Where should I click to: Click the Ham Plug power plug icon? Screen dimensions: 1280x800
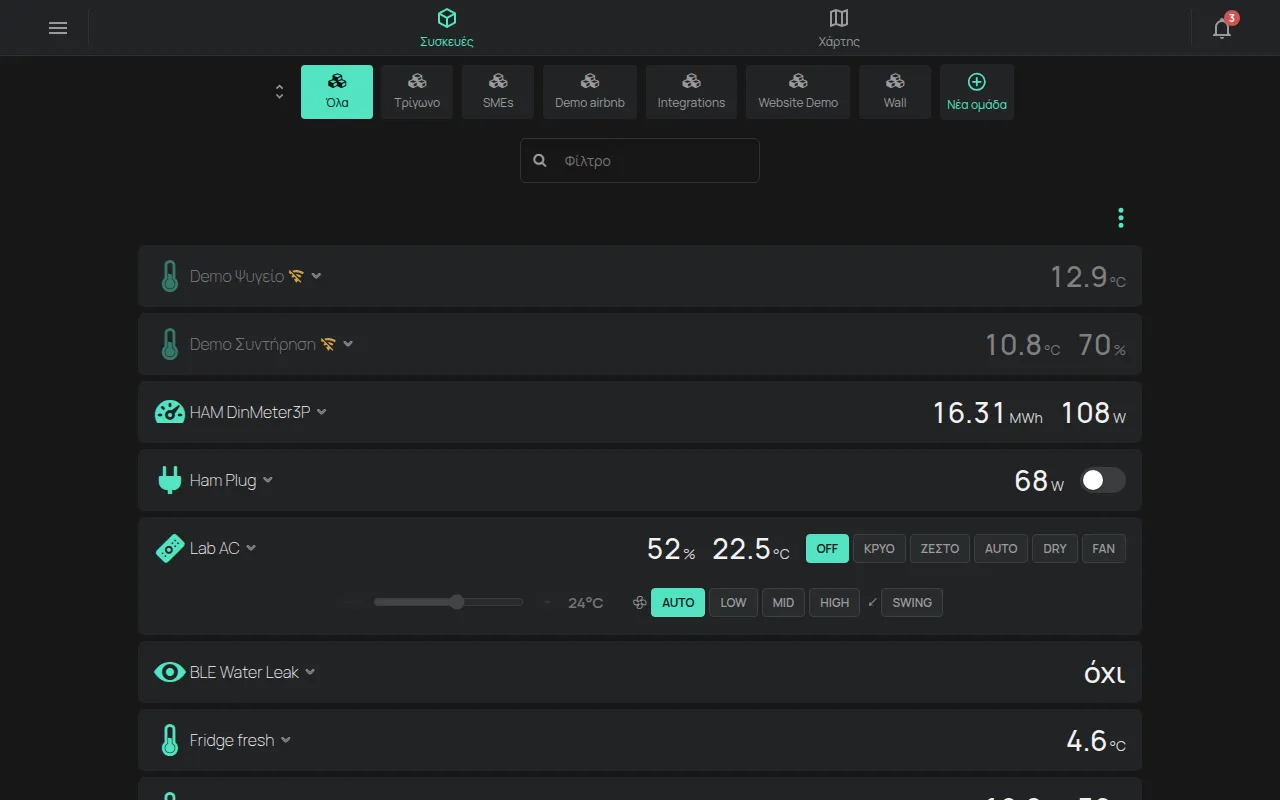tap(170, 480)
